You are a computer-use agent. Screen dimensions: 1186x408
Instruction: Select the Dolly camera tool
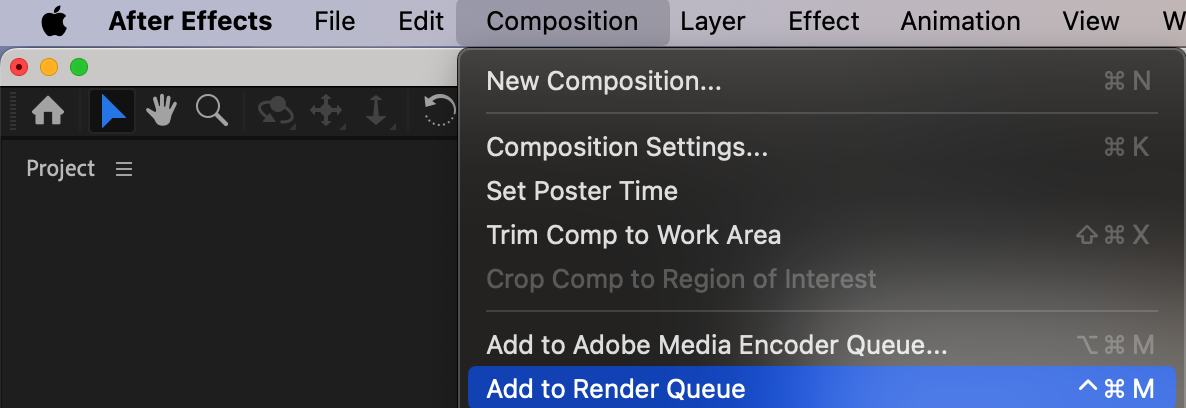point(376,111)
